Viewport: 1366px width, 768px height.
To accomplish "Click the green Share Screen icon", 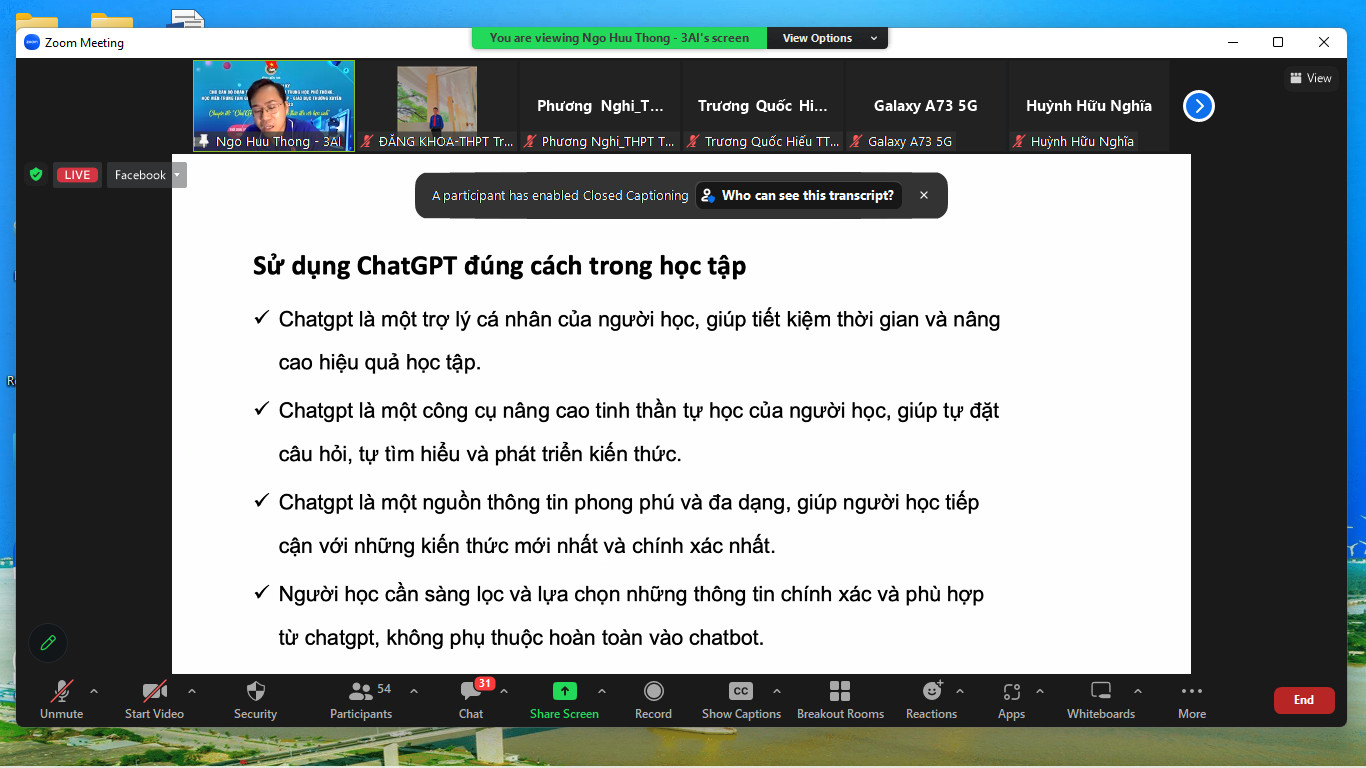I will click(564, 691).
